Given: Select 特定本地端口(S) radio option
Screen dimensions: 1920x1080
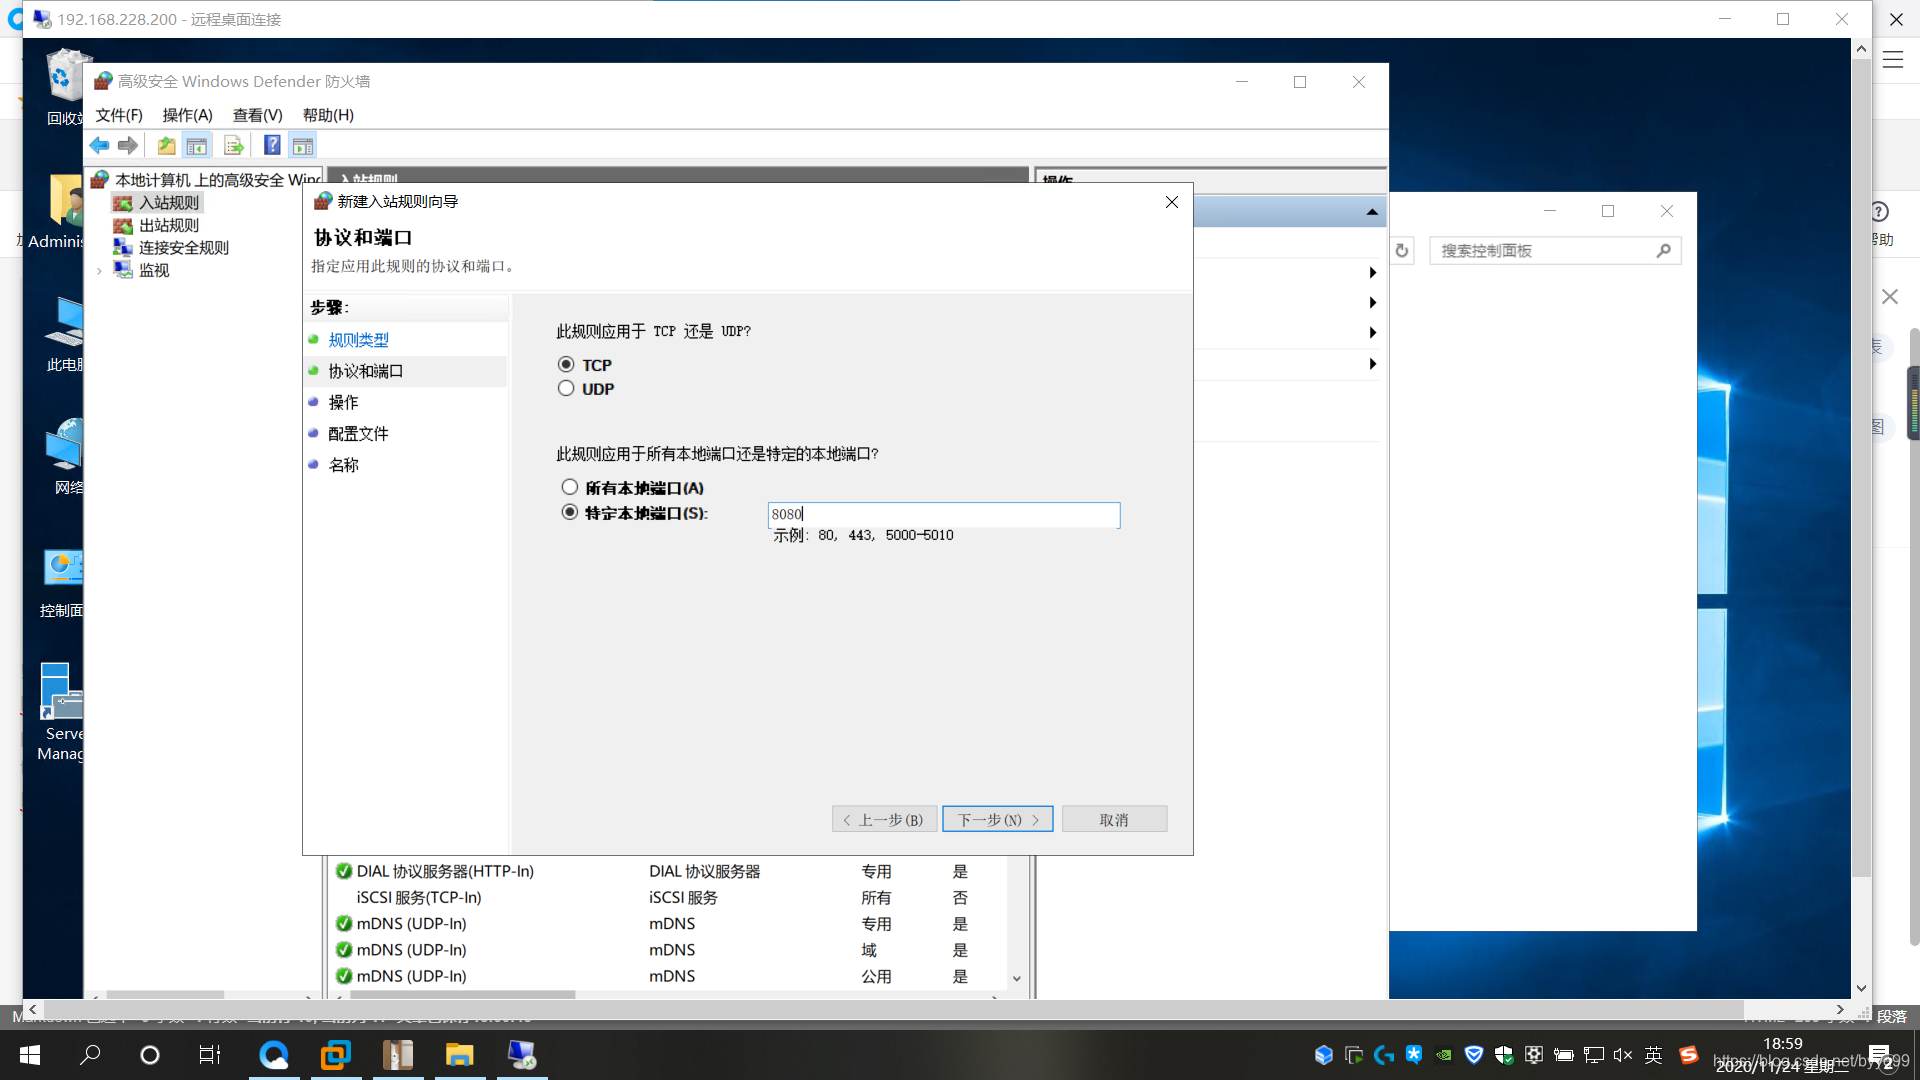Looking at the screenshot, I should (569, 512).
